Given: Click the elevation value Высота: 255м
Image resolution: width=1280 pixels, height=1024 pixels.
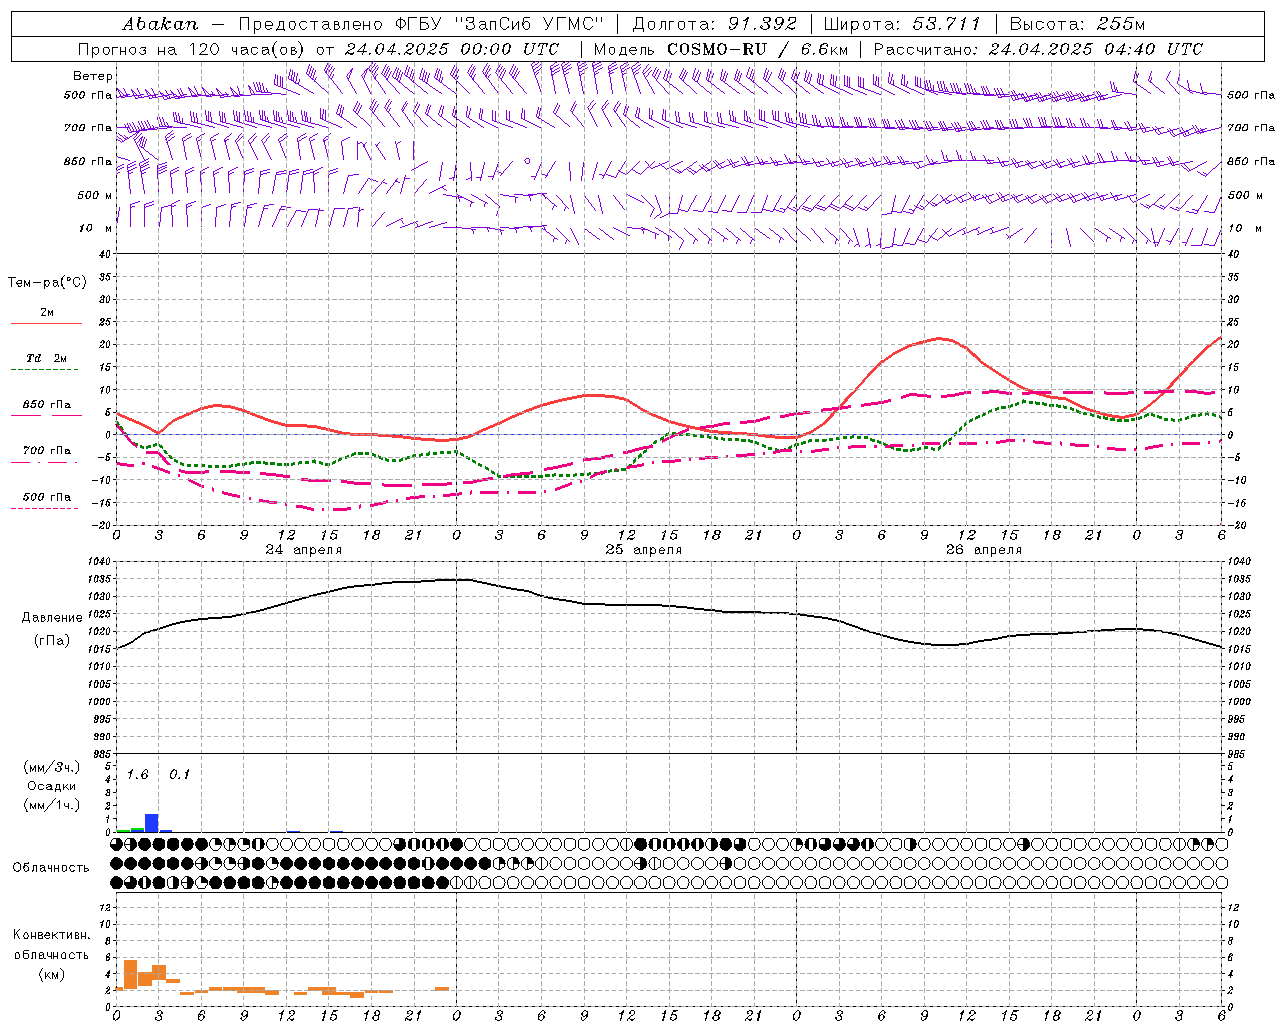Looking at the screenshot, I should coord(1077,24).
